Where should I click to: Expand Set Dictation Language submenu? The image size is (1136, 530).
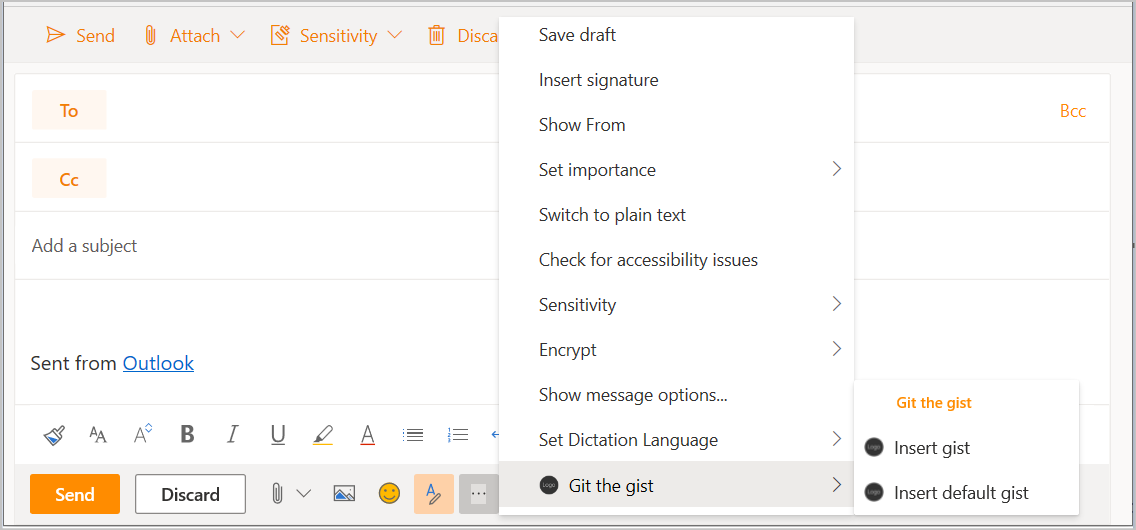[x=676, y=439]
